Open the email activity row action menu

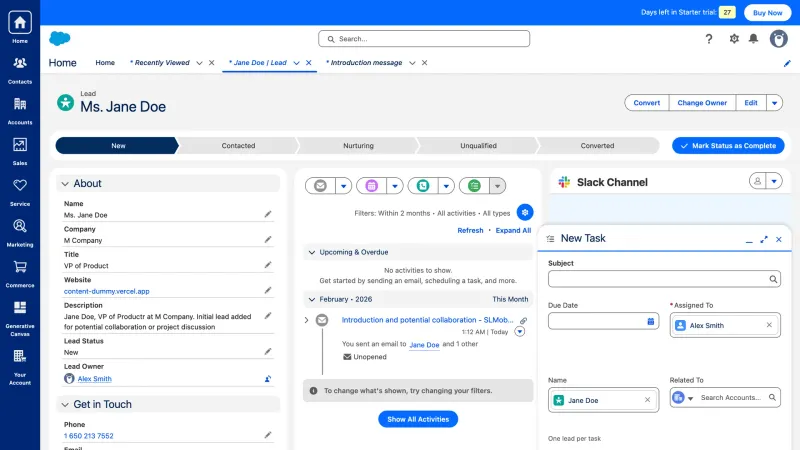click(519, 332)
